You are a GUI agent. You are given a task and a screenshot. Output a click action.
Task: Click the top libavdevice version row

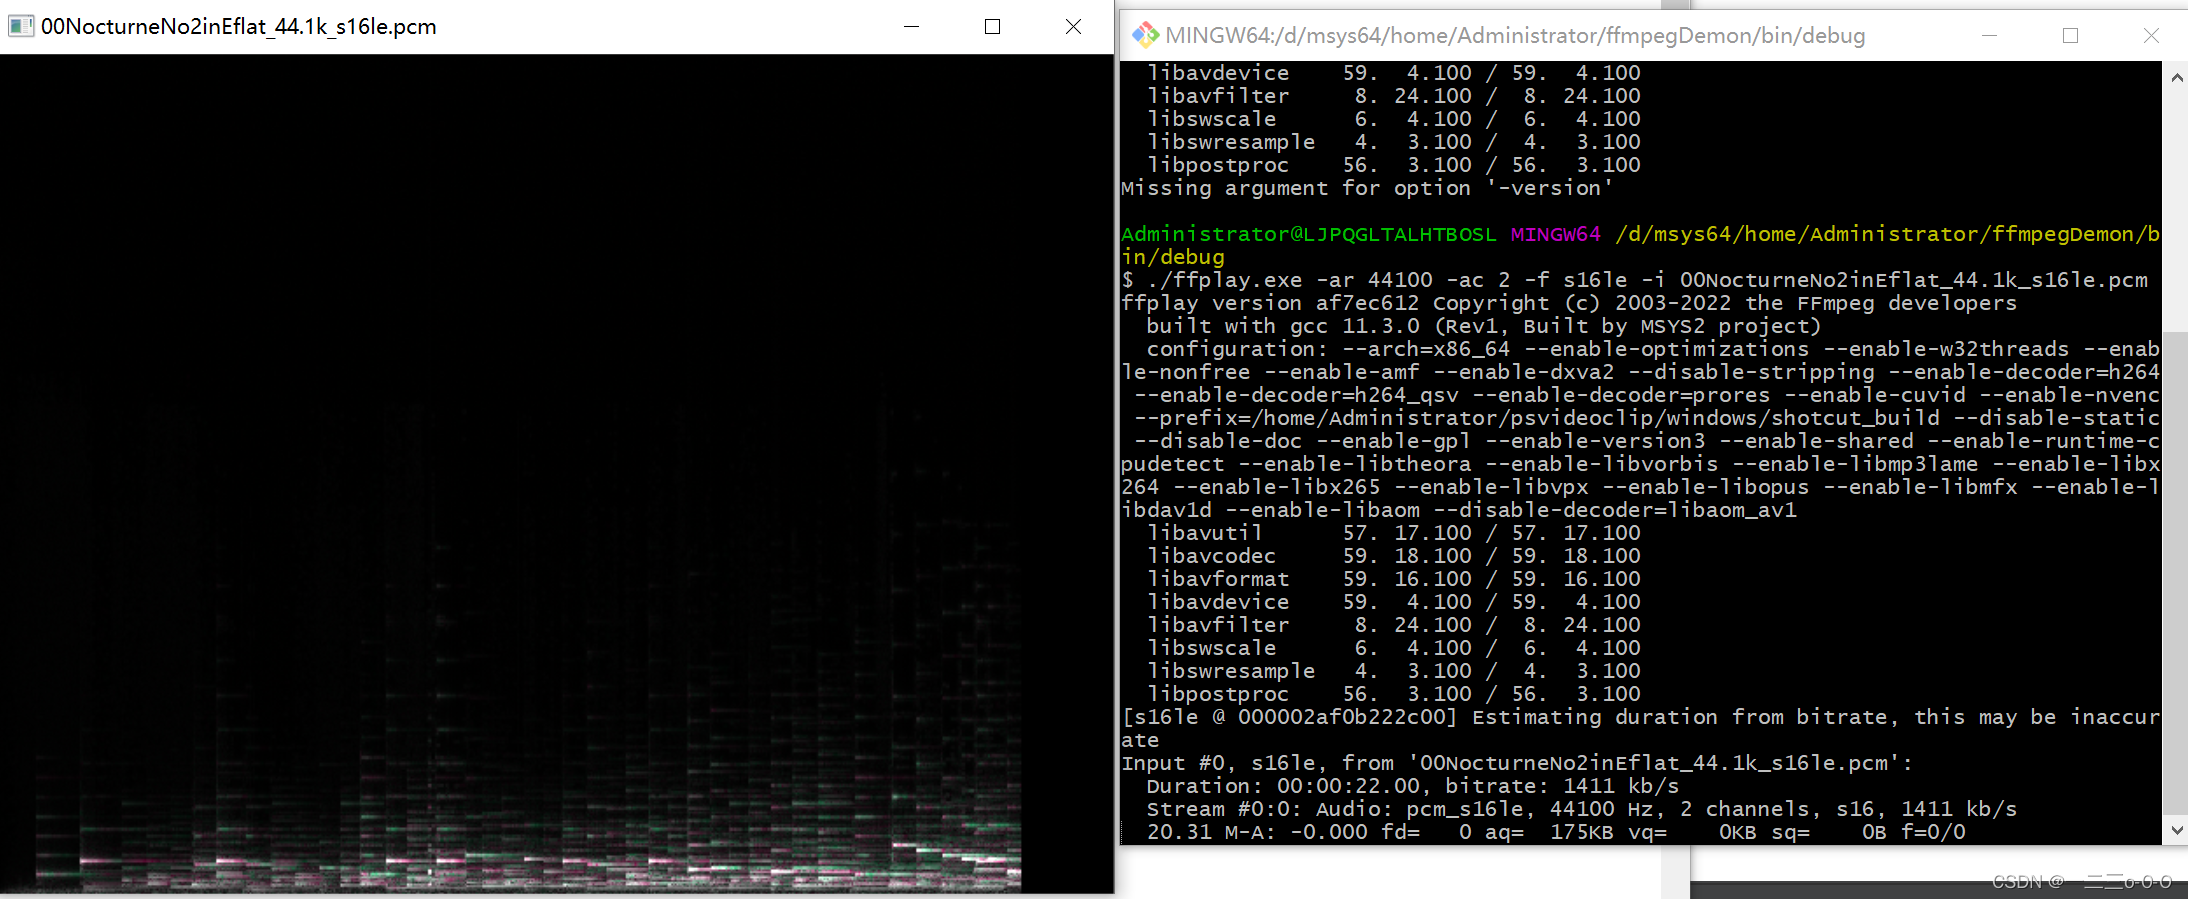coord(1394,73)
